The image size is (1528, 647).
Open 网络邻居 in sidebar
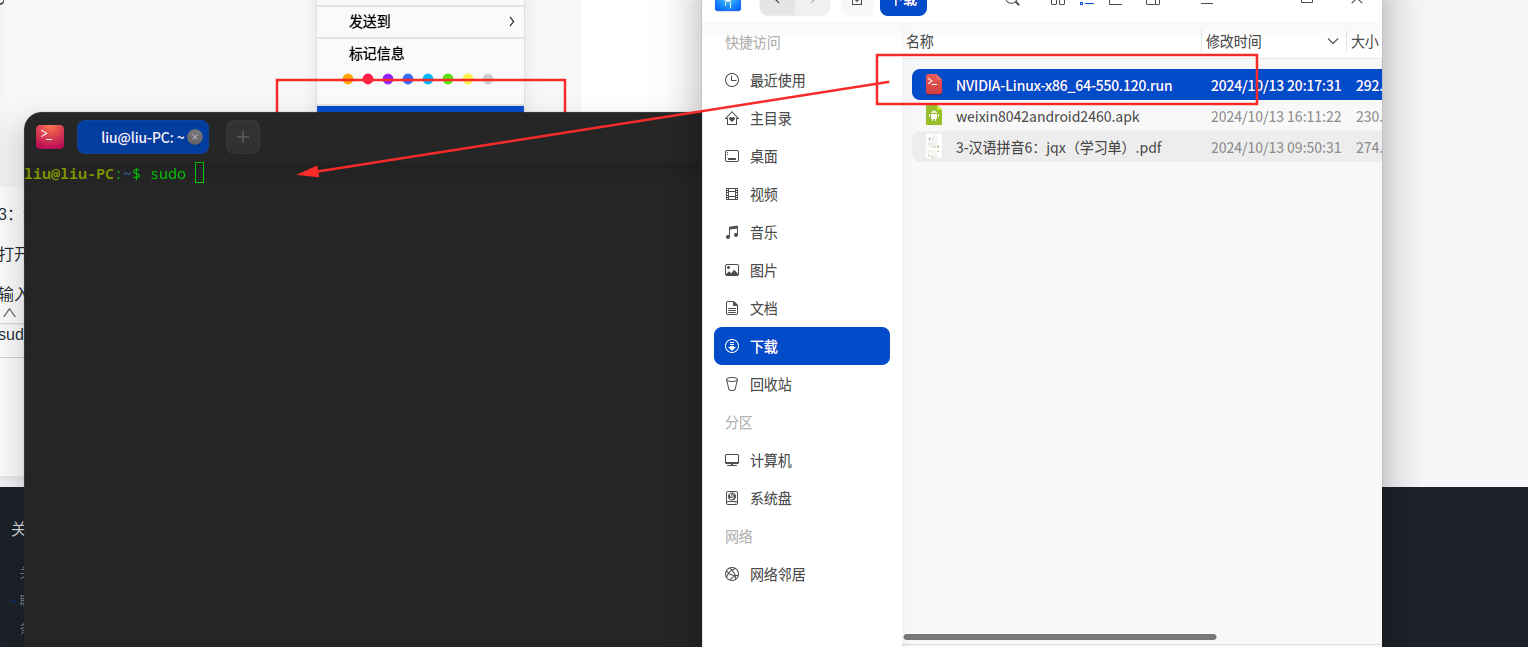click(802, 575)
